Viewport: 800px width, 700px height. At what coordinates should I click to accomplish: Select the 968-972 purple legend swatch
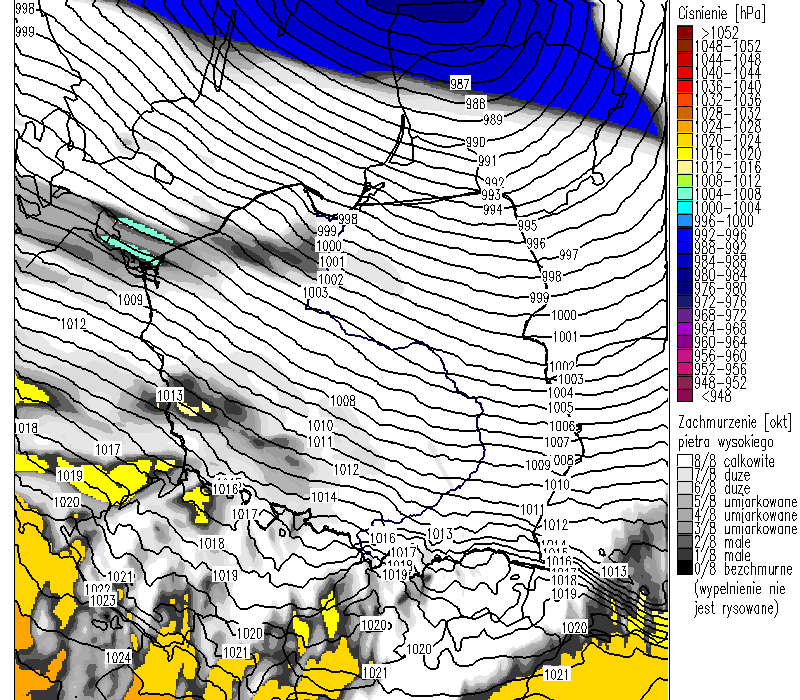(x=685, y=315)
